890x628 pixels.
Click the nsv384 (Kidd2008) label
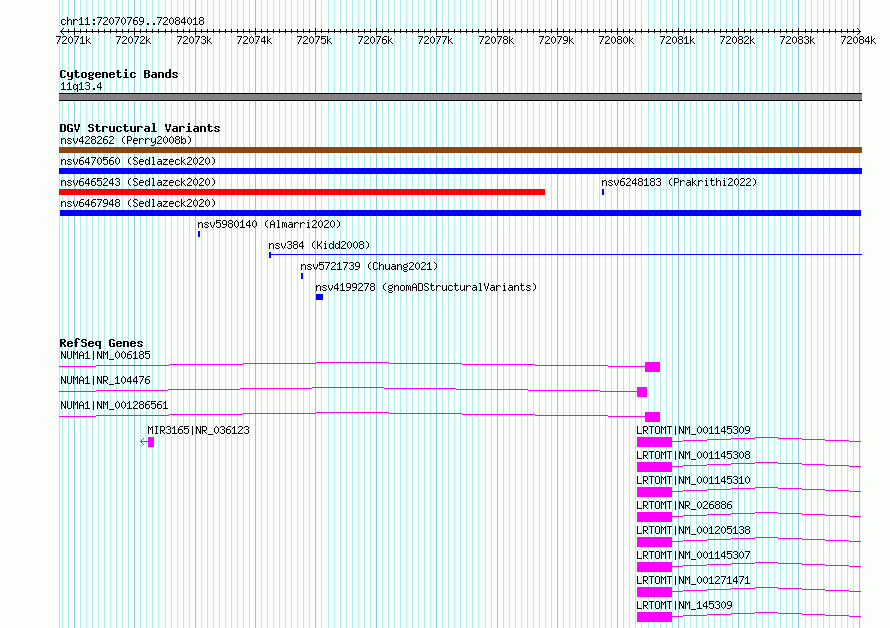319,245
